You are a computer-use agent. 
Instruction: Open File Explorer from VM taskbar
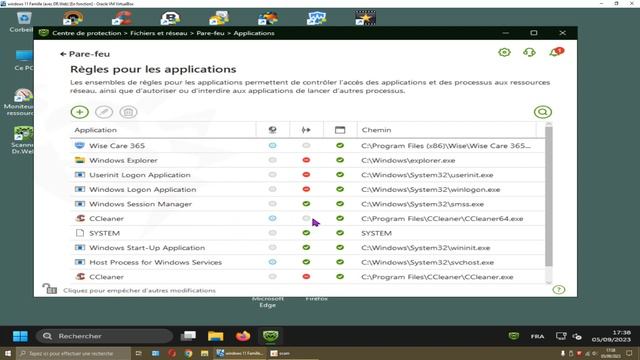(x=216, y=336)
